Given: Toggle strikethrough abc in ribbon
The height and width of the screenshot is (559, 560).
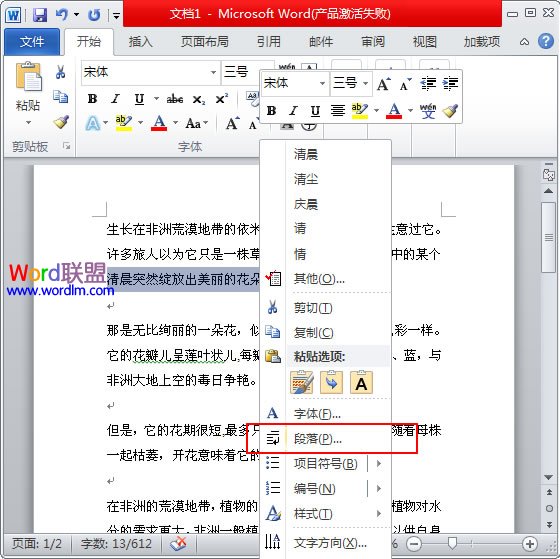Looking at the screenshot, I should (175, 99).
